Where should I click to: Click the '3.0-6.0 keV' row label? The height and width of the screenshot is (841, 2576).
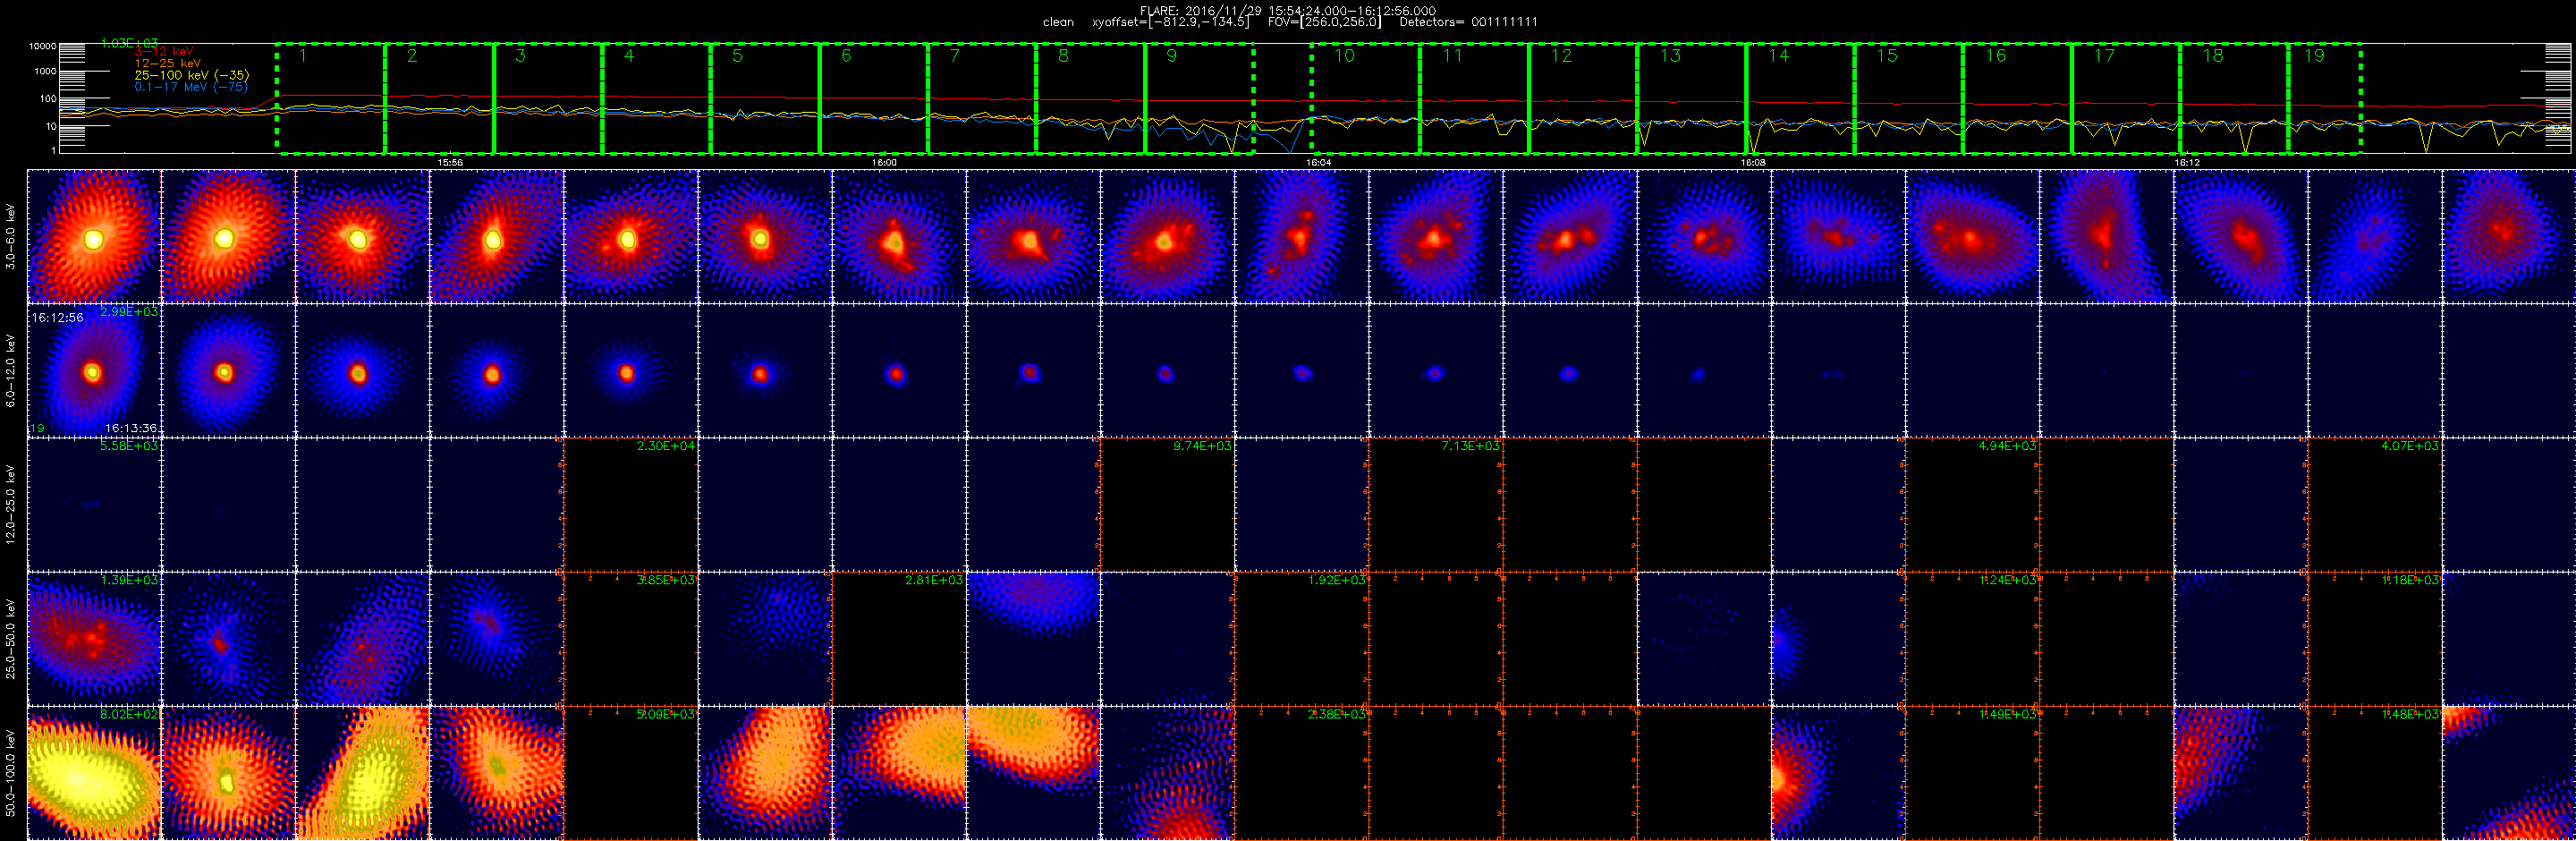11,236
